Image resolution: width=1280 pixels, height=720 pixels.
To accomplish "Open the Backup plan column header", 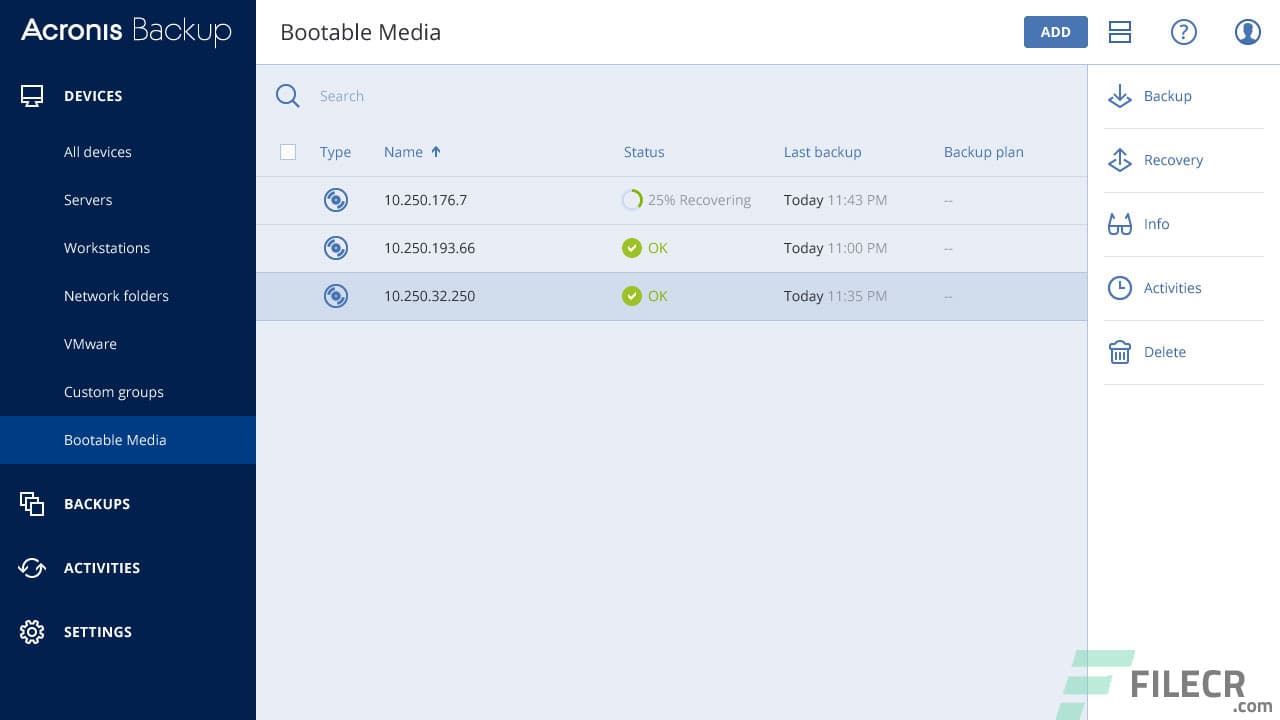I will (x=983, y=152).
